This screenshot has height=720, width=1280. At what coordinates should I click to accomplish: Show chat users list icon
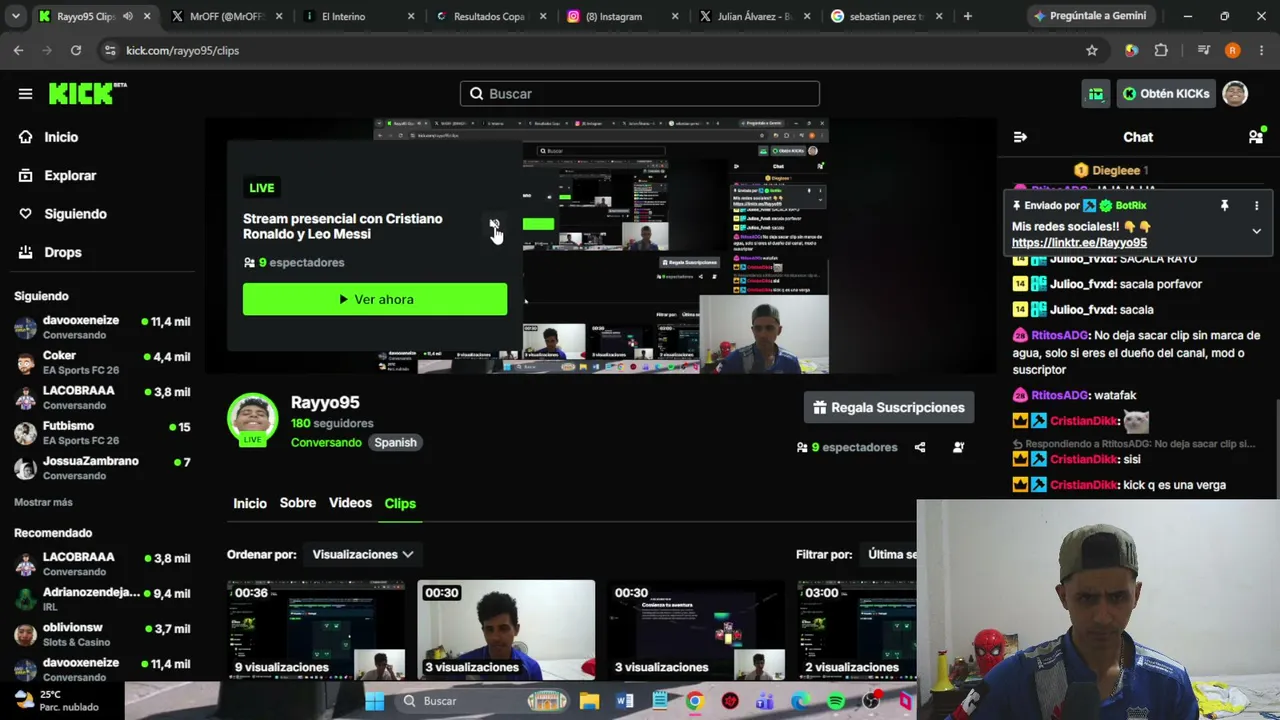click(1256, 137)
